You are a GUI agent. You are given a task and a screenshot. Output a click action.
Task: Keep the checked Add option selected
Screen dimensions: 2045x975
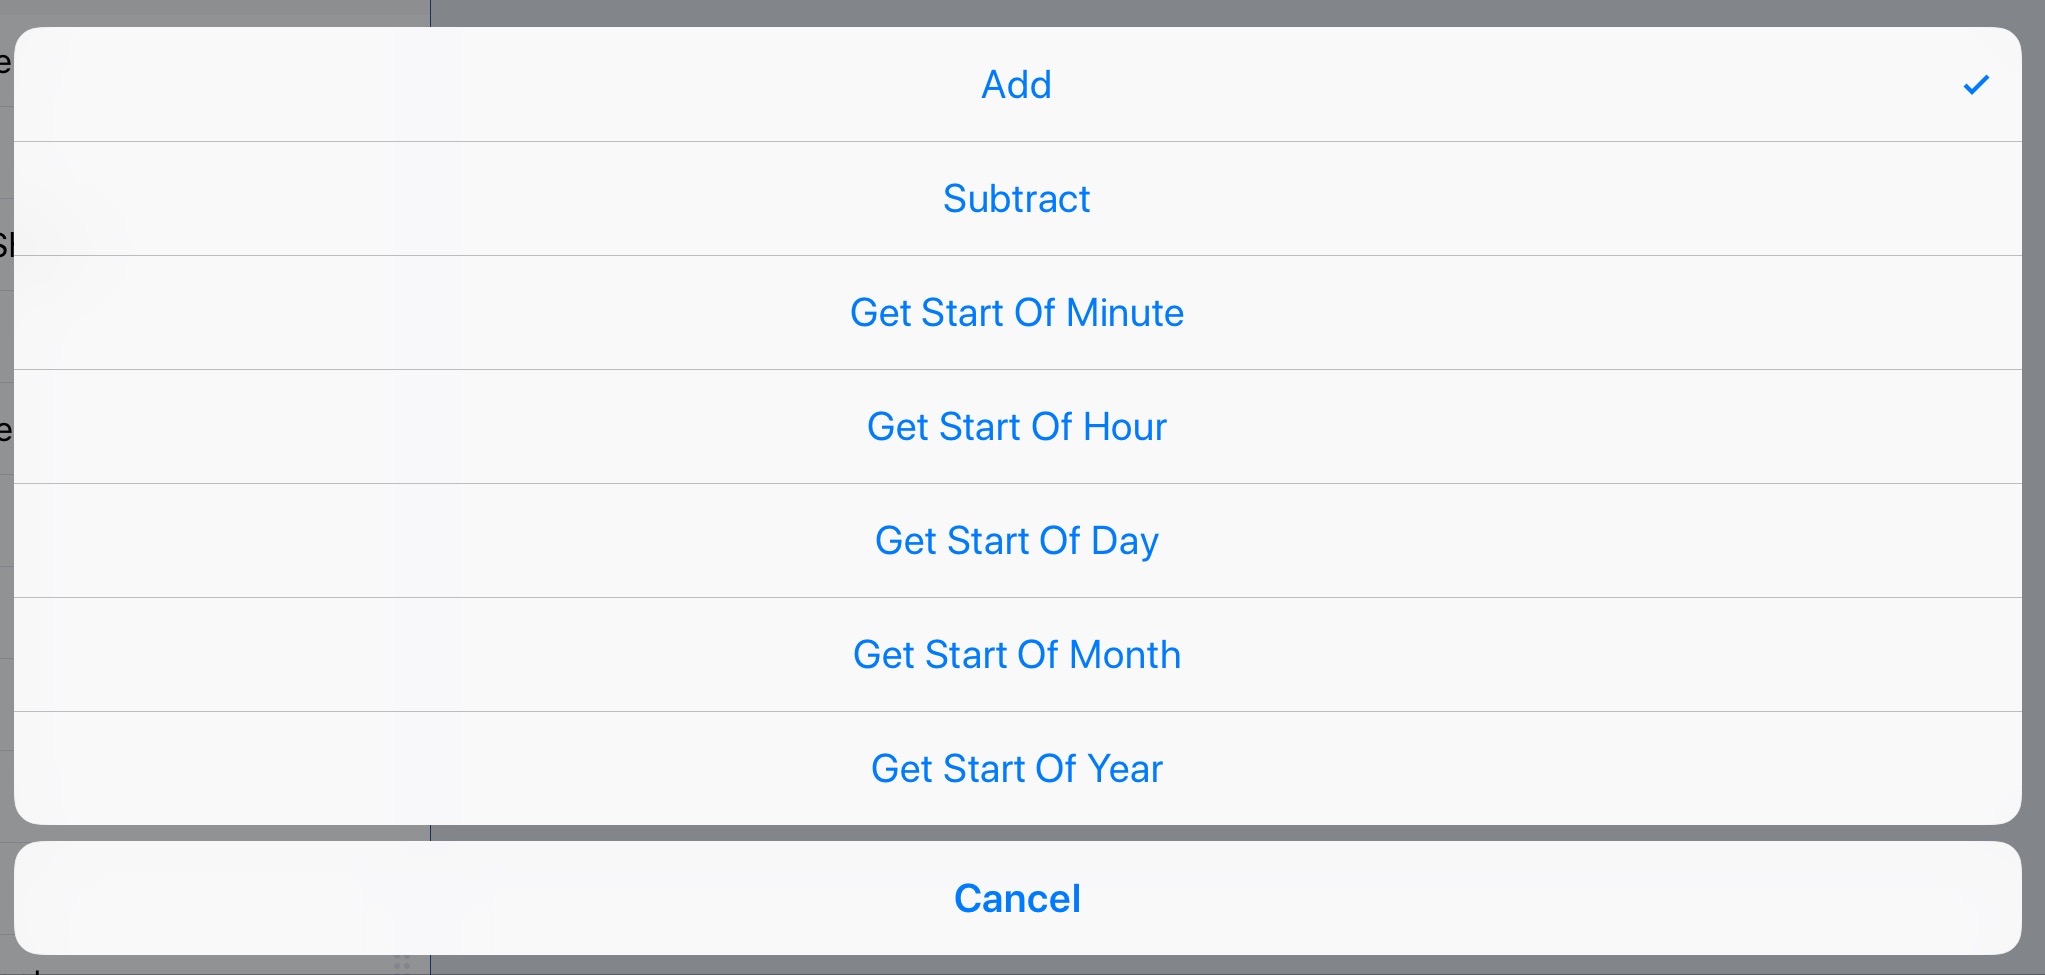pos(1018,85)
